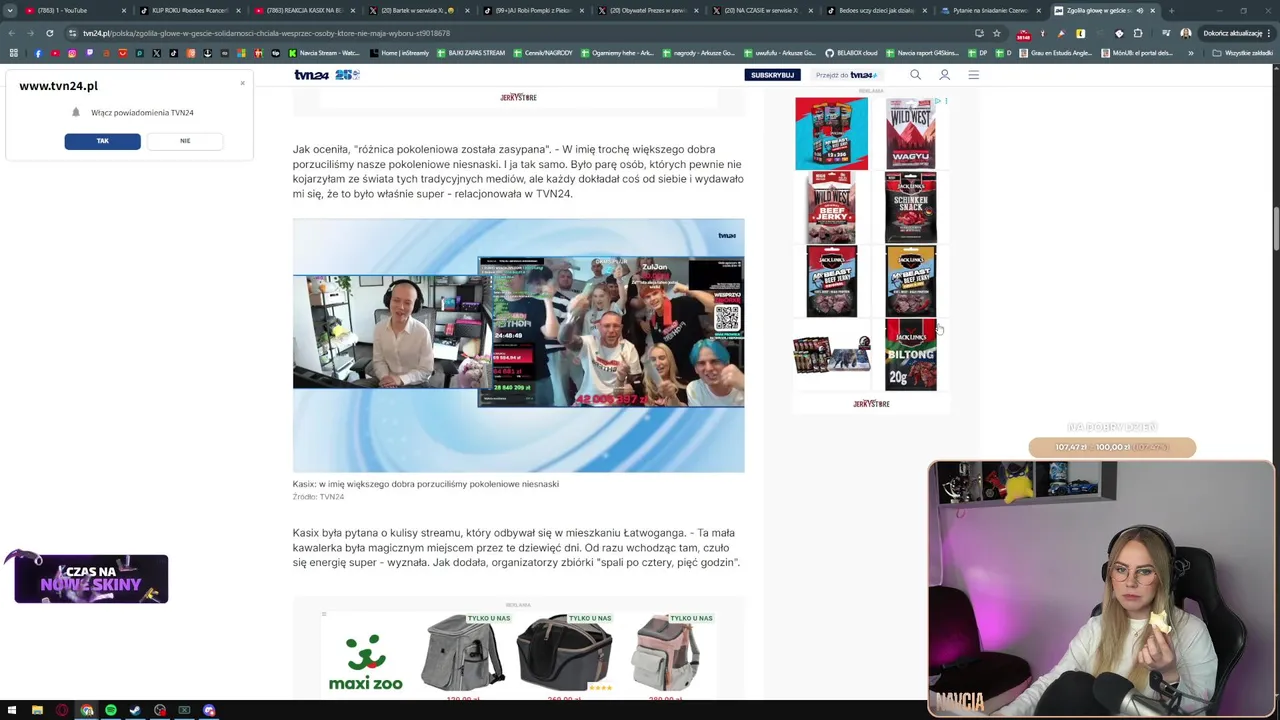
Task: Bookmark this page with the star icon
Action: tap(996, 33)
